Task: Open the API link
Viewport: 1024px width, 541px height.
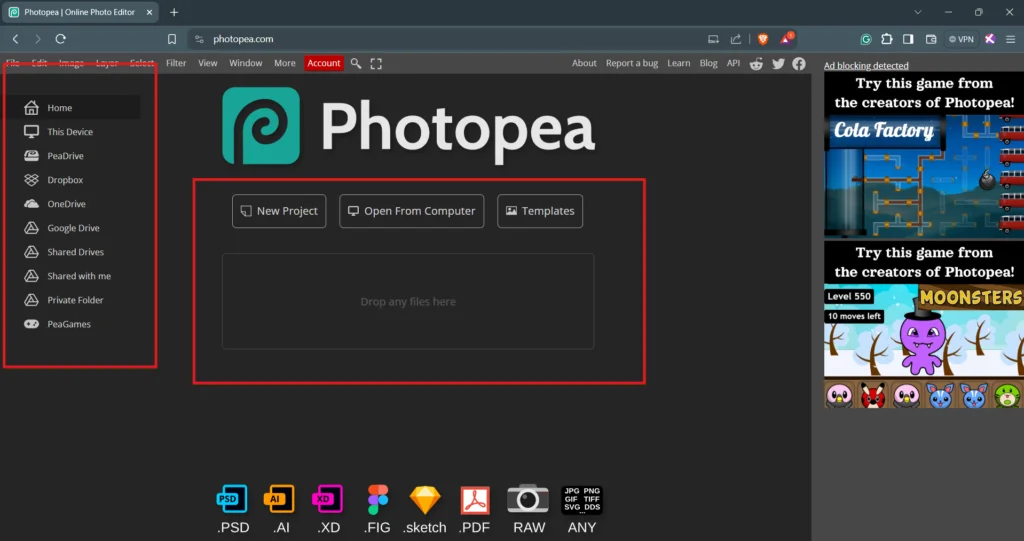Action: [733, 63]
